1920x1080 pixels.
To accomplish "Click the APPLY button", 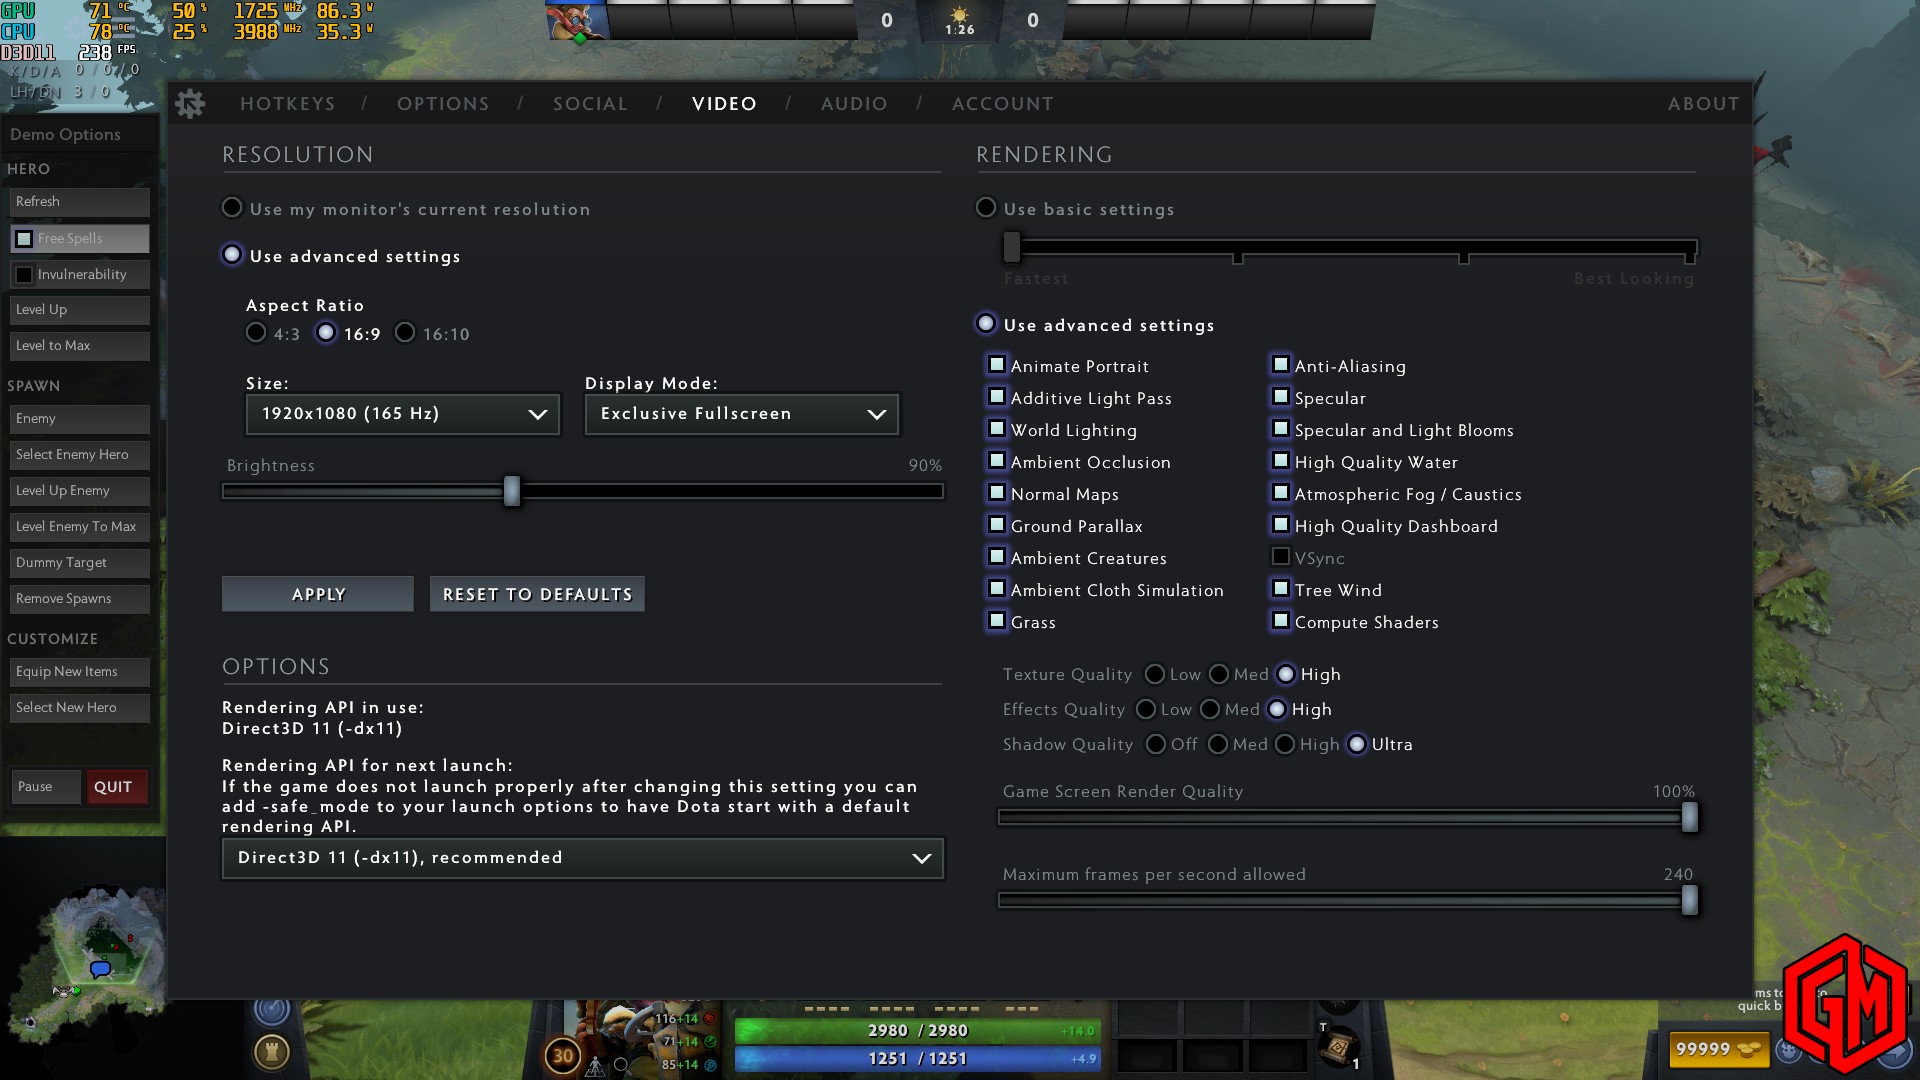I will [x=318, y=594].
